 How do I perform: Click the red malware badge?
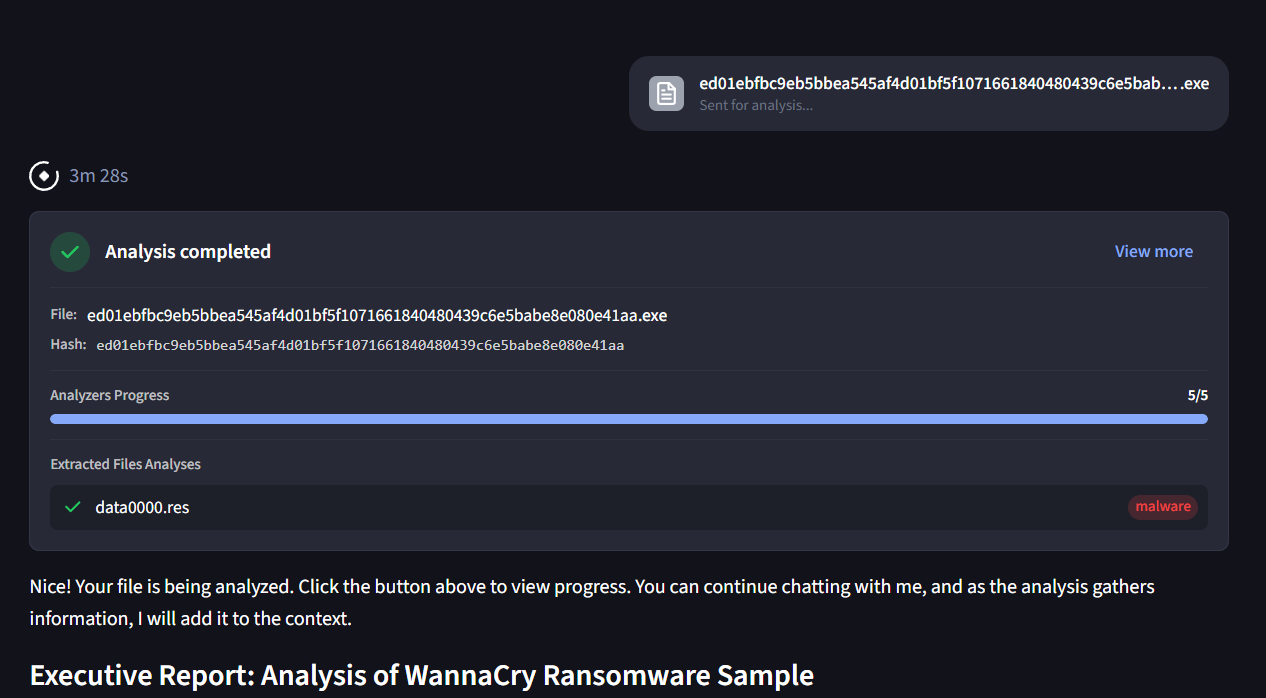click(1163, 507)
